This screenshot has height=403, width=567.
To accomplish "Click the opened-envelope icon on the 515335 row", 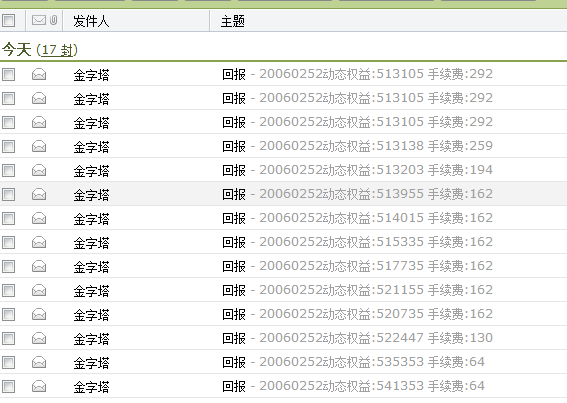I will (39, 242).
